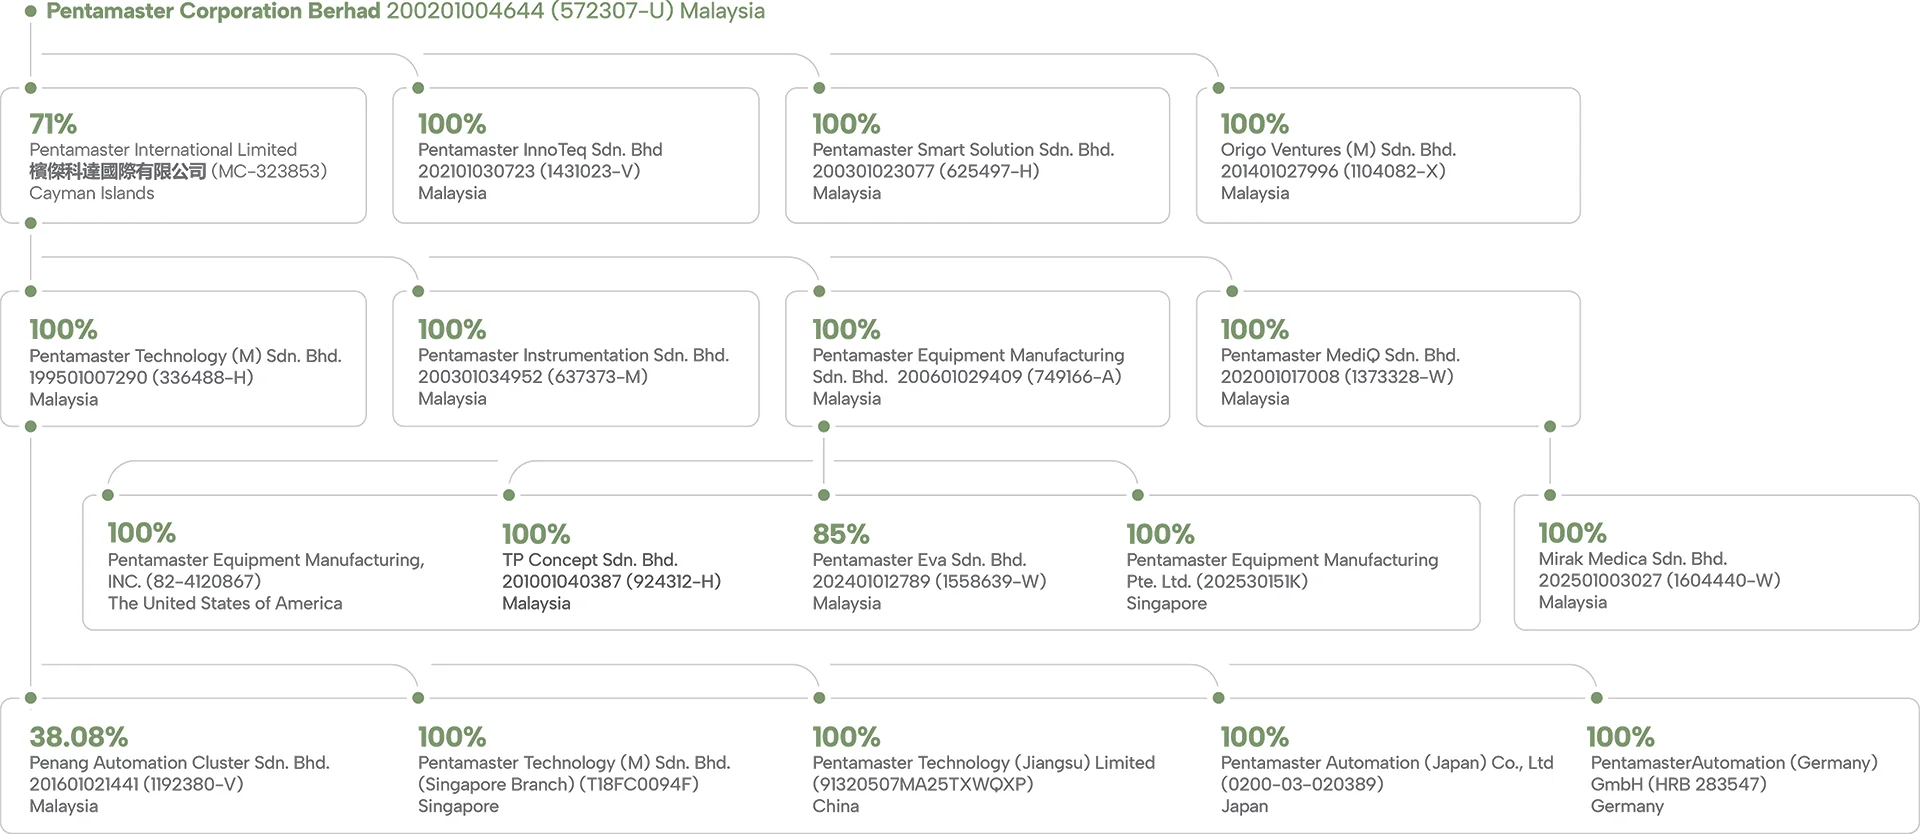Open Pentamaster Smart Solution Sdn. Bhd. entry

tap(962, 150)
